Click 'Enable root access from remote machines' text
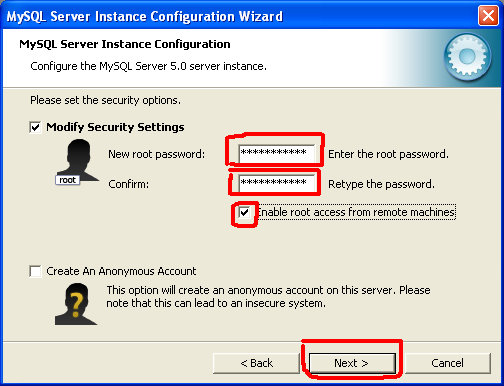 [356, 212]
